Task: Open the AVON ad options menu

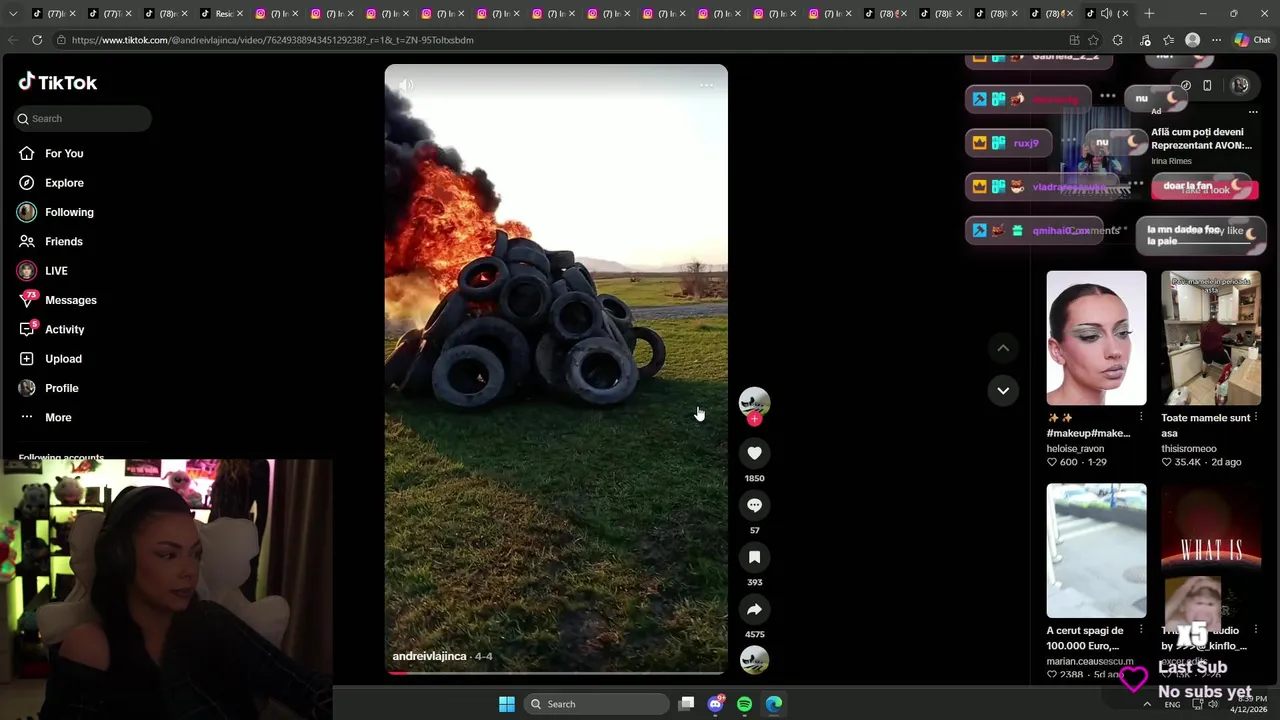Action: (x=1253, y=112)
